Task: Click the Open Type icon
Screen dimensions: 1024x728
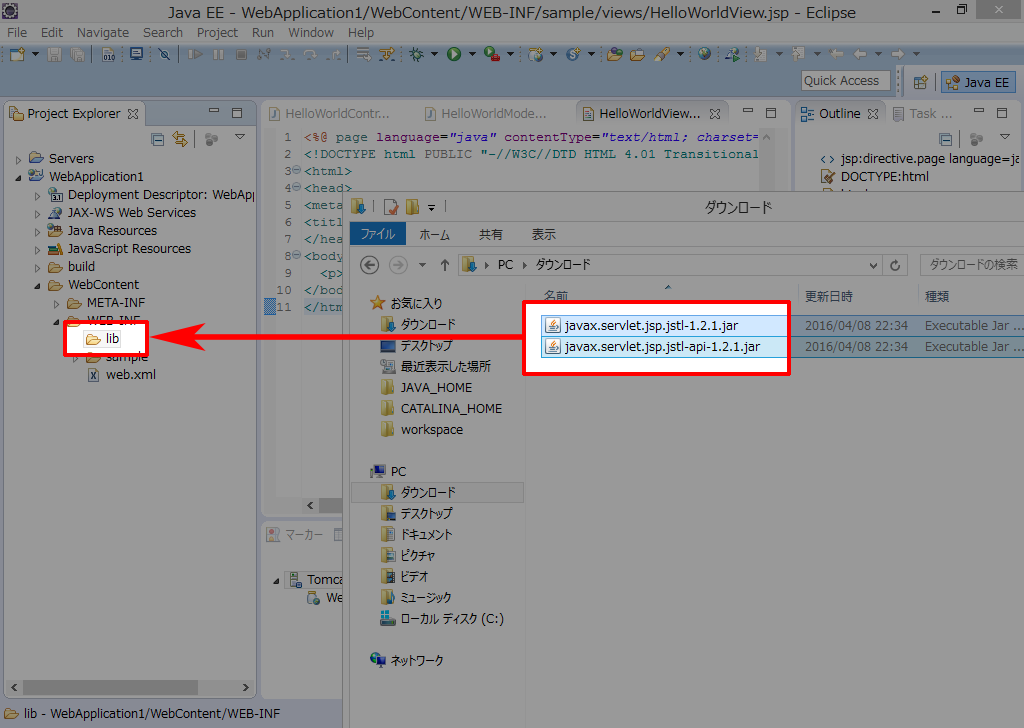Action: coord(614,55)
